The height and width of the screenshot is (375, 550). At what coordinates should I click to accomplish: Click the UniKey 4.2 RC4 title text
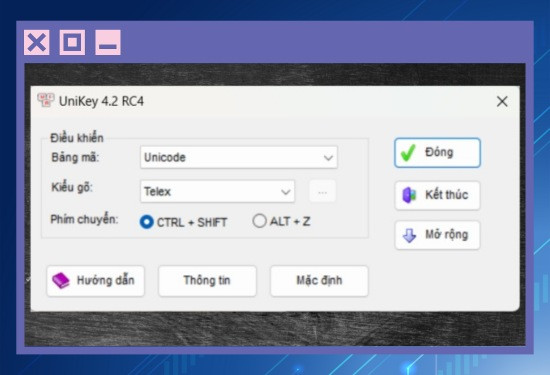(101, 101)
